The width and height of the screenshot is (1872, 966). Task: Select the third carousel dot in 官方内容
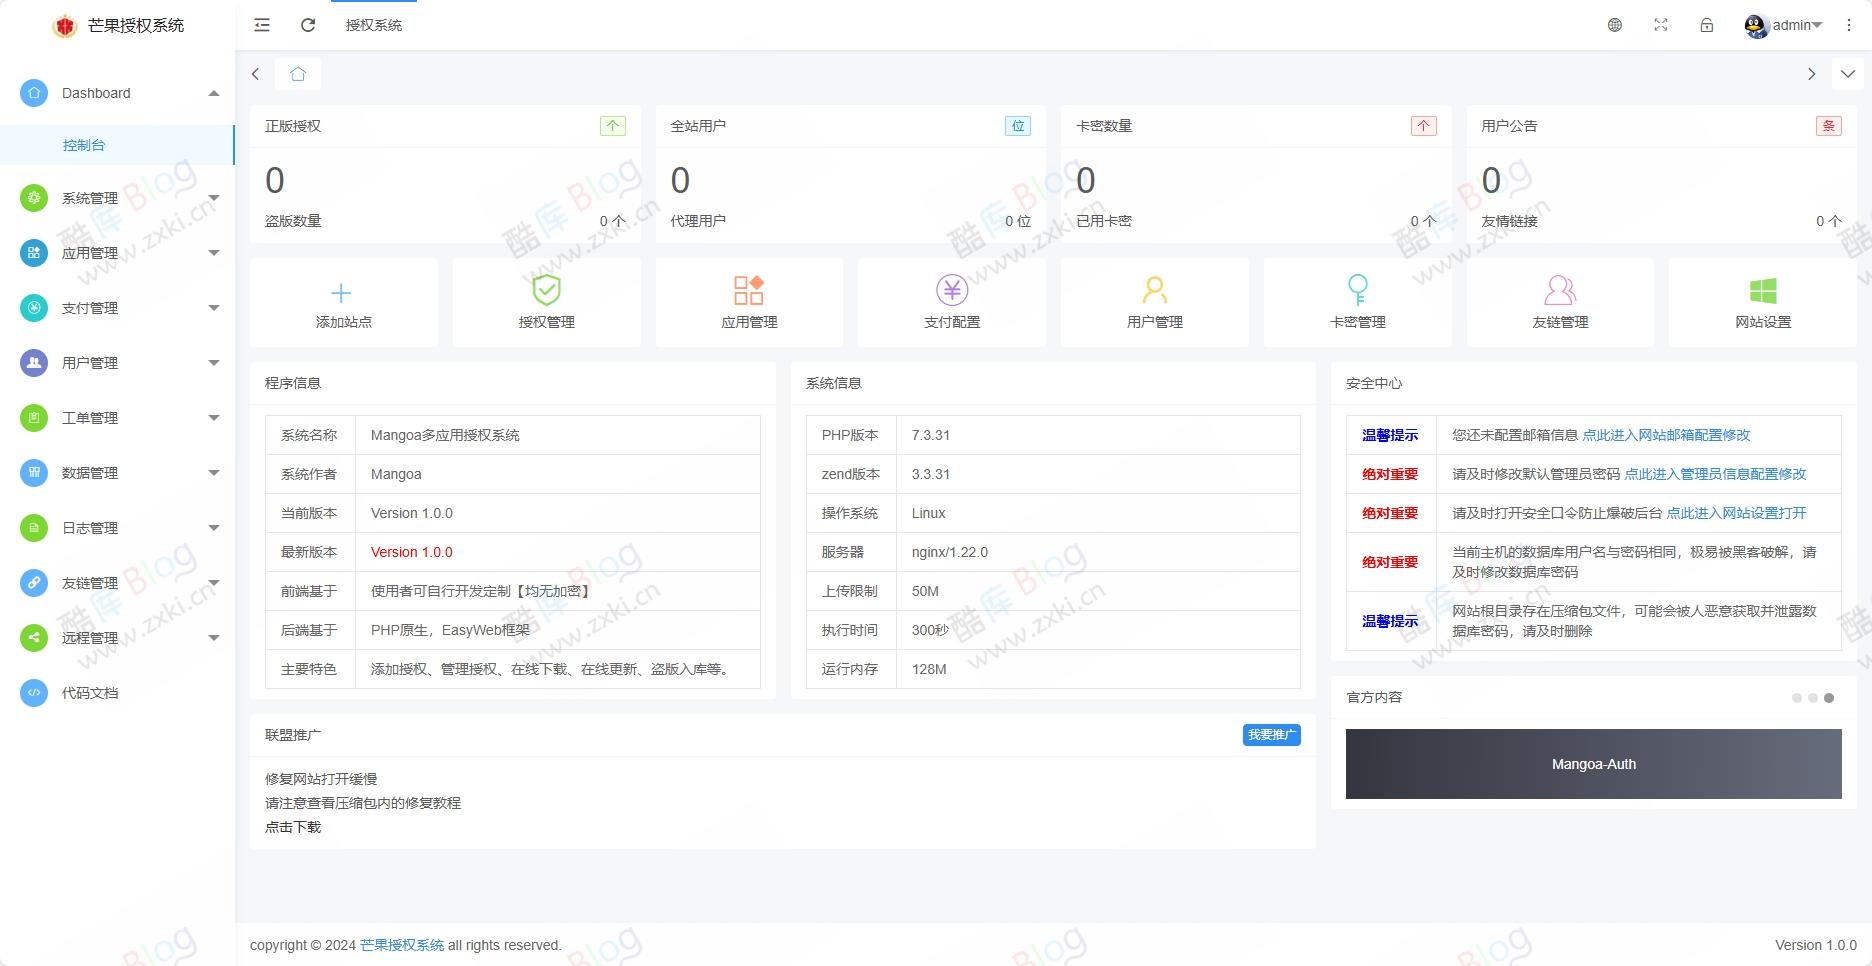[1829, 698]
